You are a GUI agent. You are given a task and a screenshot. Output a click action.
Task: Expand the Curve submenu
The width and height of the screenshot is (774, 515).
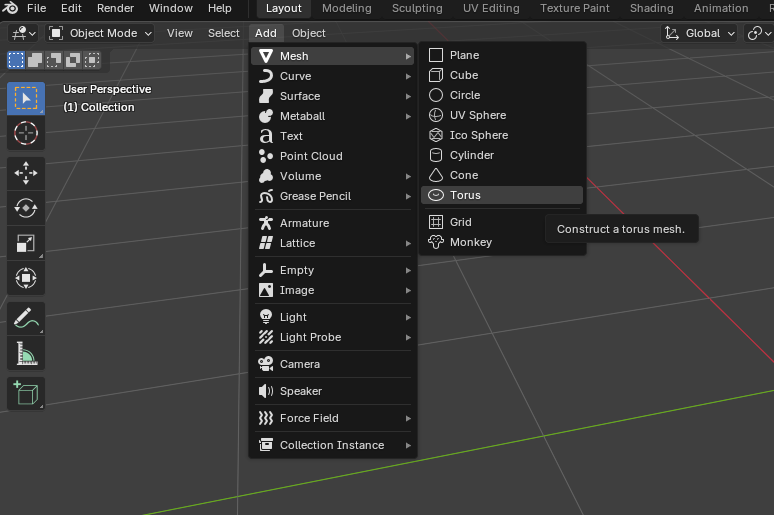(x=333, y=76)
